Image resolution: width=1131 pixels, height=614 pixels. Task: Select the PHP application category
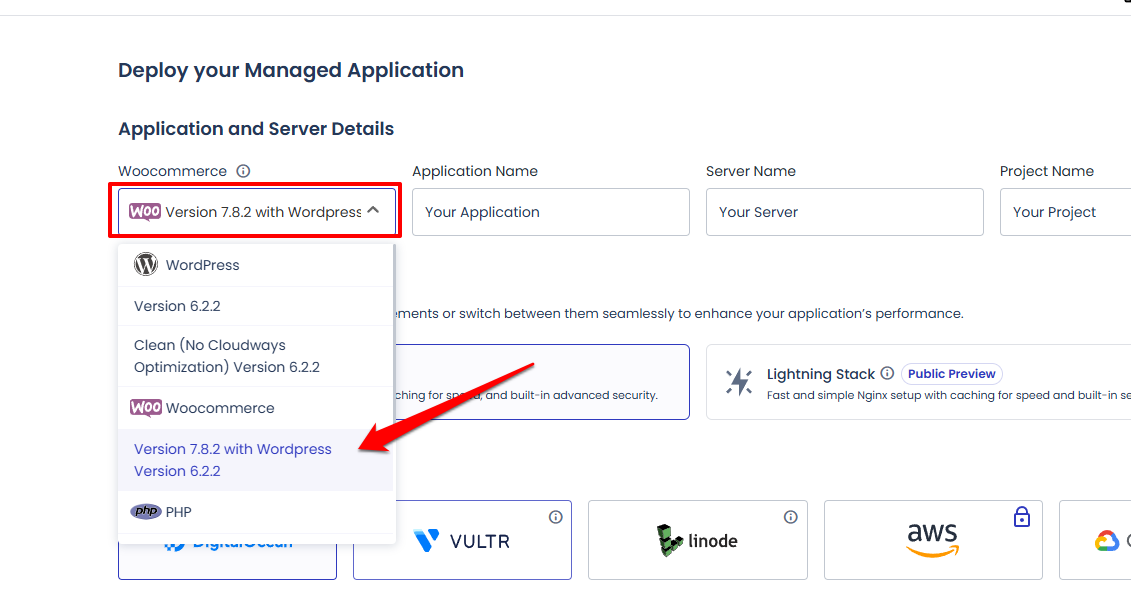[255, 512]
